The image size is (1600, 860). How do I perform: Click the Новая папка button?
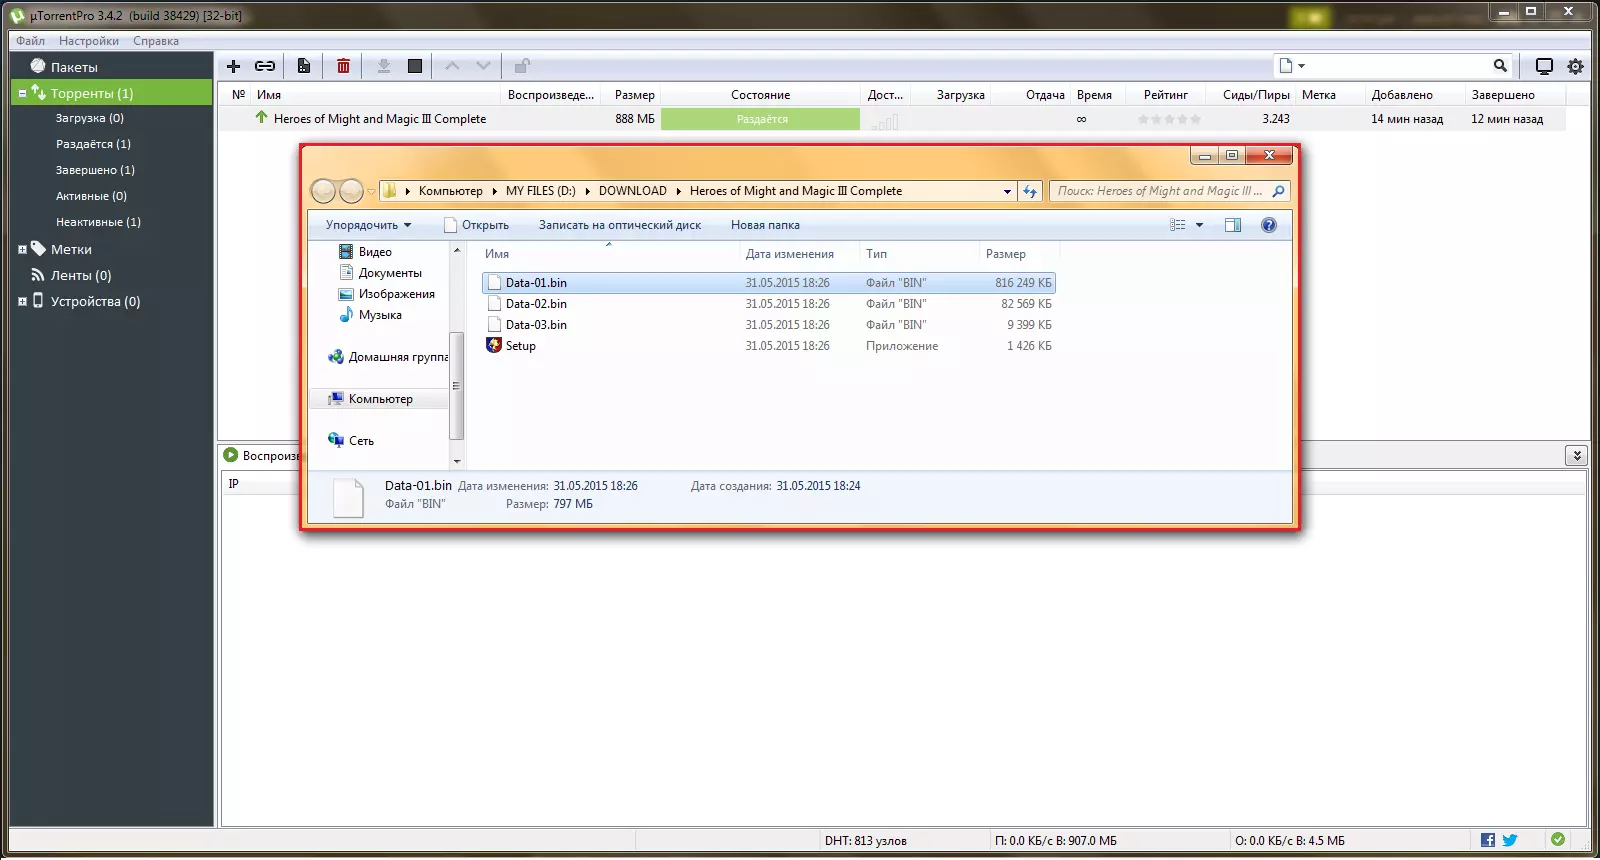[x=765, y=225]
